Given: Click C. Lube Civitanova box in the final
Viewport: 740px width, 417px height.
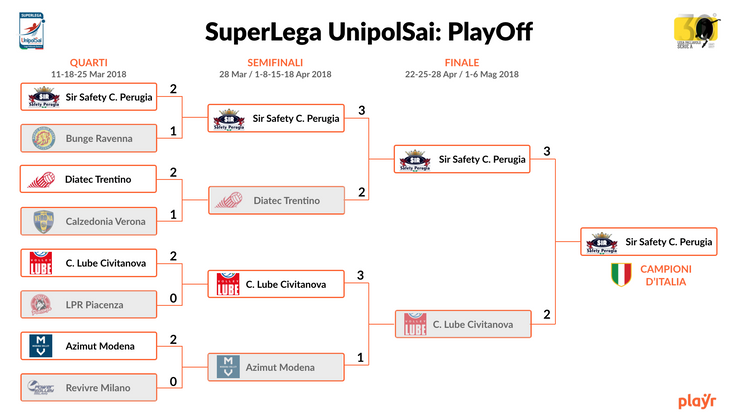Looking at the screenshot, I should click(461, 324).
